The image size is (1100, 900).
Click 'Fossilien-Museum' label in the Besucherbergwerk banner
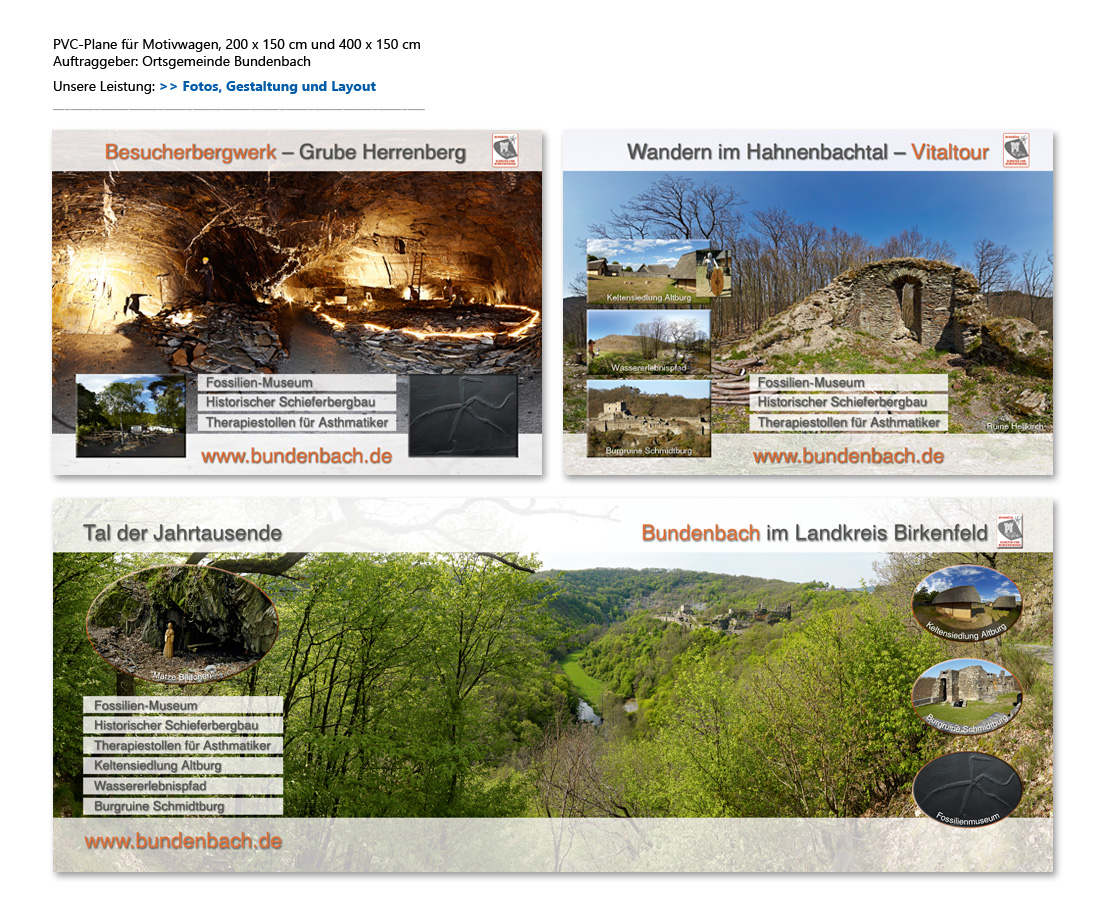click(297, 382)
